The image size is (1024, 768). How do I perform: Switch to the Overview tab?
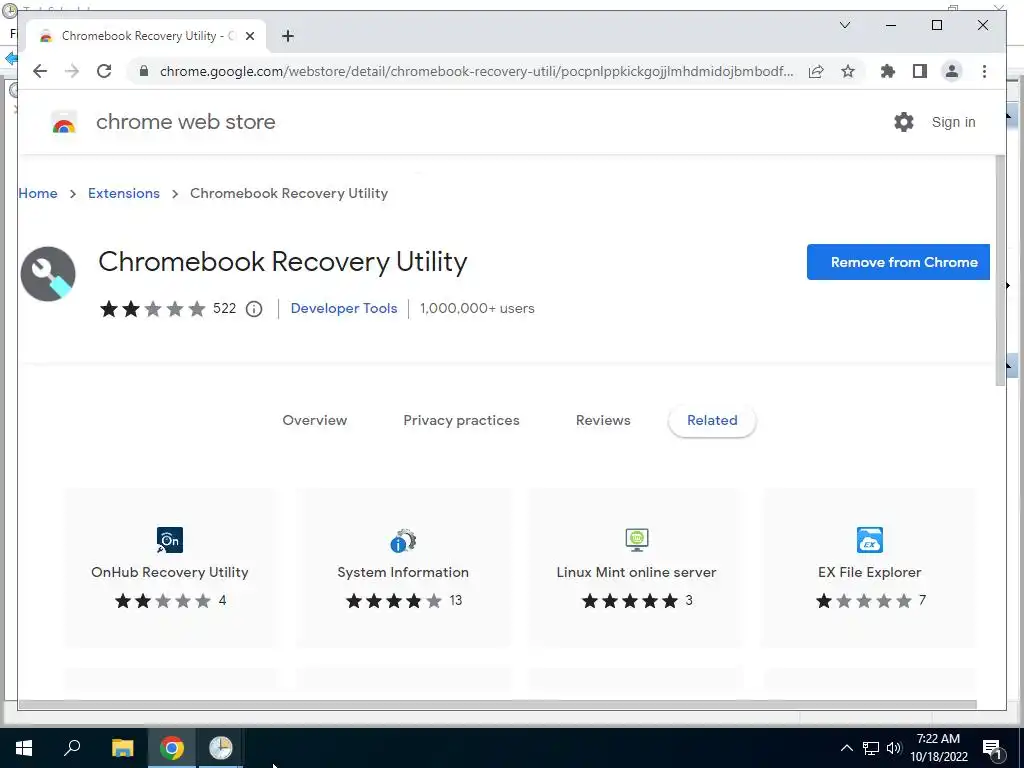point(315,421)
